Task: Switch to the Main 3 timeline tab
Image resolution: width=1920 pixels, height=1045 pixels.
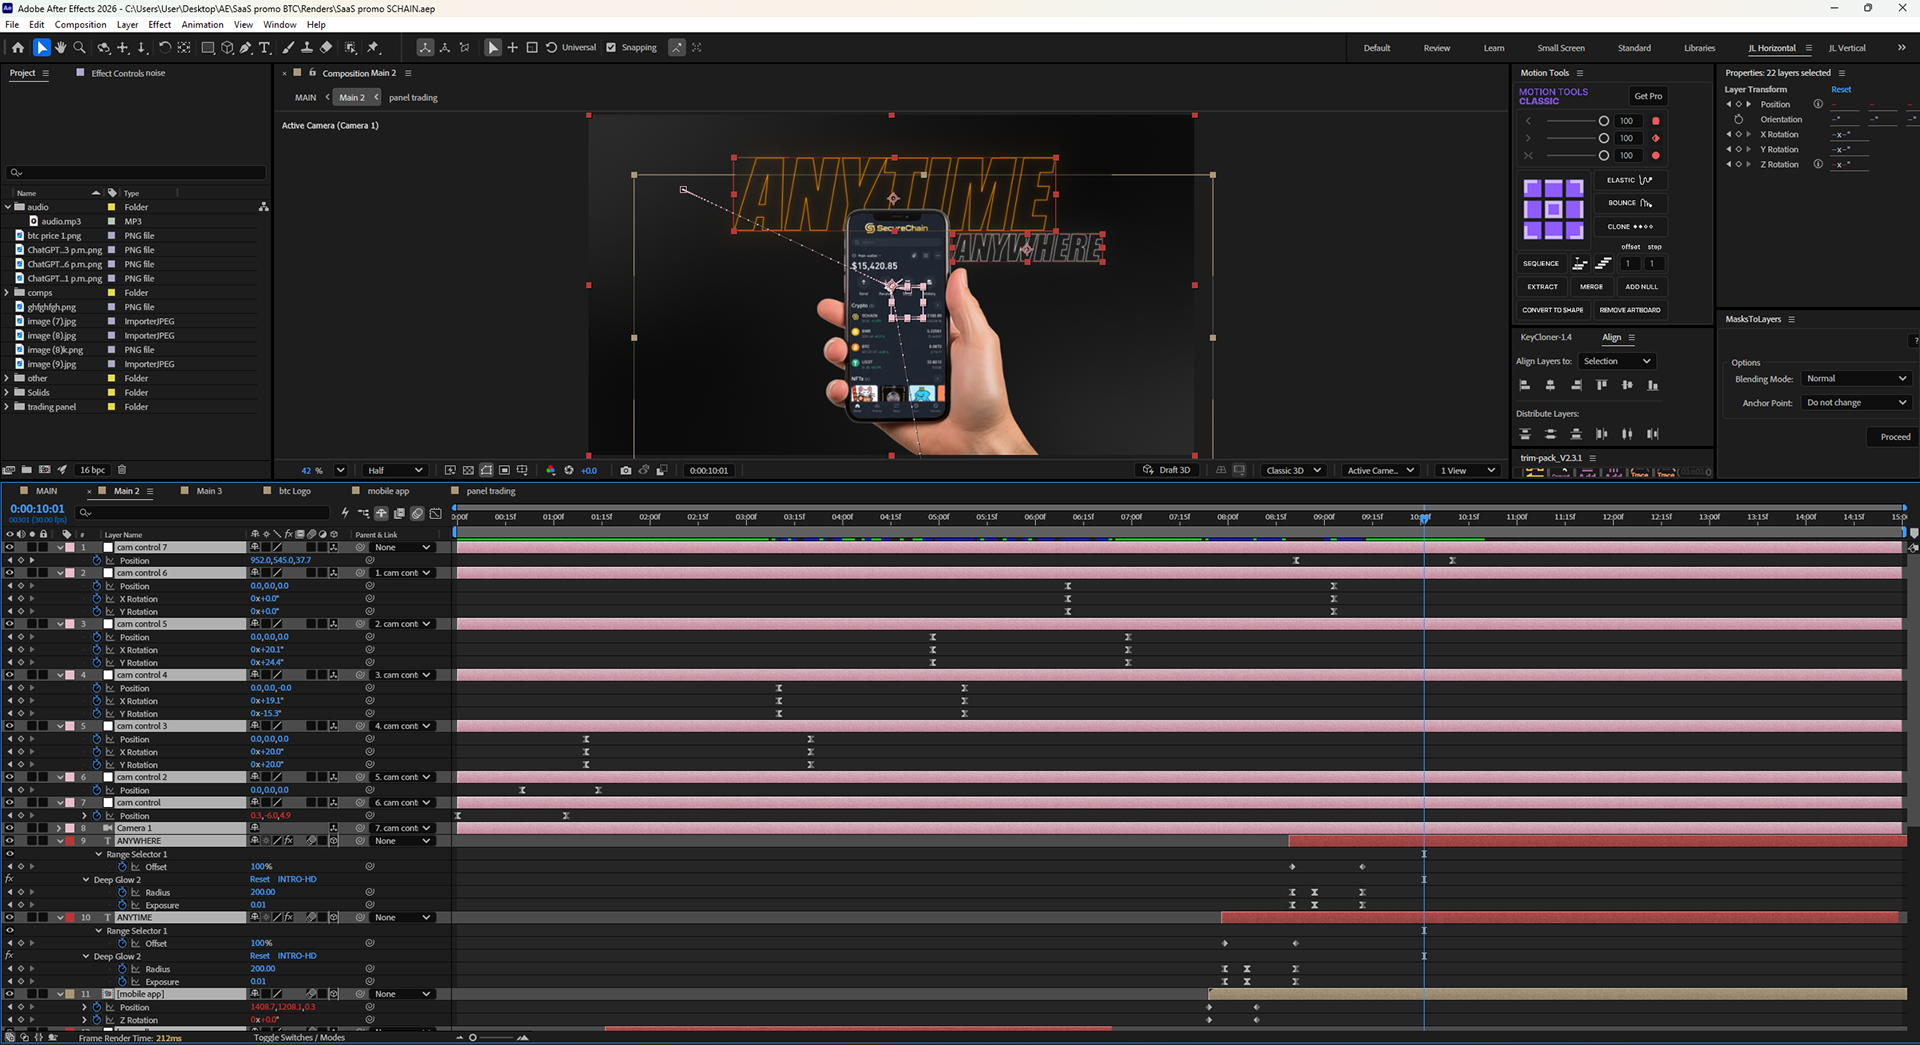Action: click(x=209, y=491)
